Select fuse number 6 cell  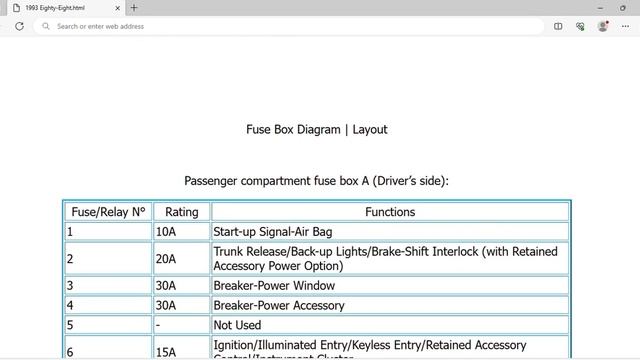tap(108, 348)
